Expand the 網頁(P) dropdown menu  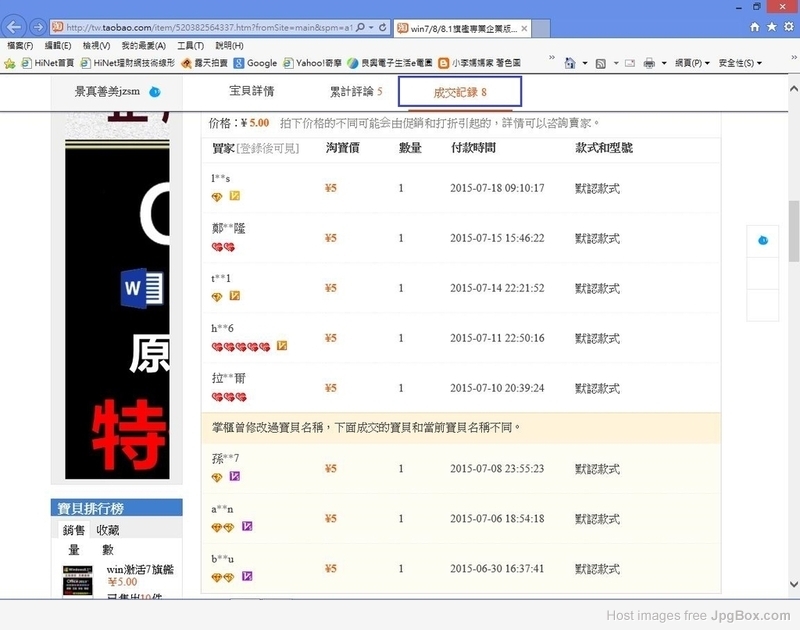691,63
